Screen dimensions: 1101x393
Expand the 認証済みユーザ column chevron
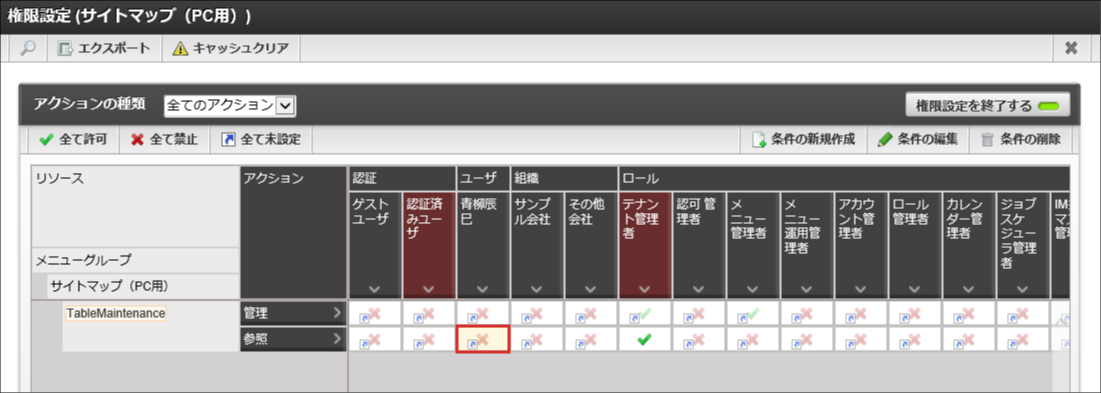[x=428, y=288]
